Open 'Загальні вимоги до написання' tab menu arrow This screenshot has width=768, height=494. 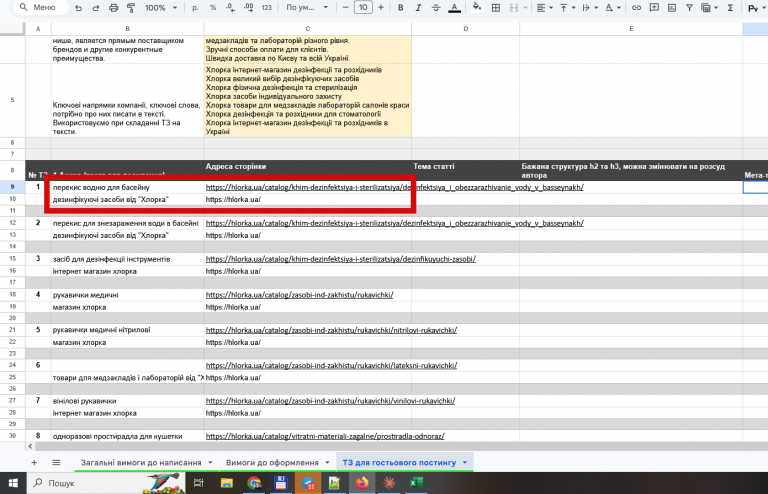pos(210,462)
